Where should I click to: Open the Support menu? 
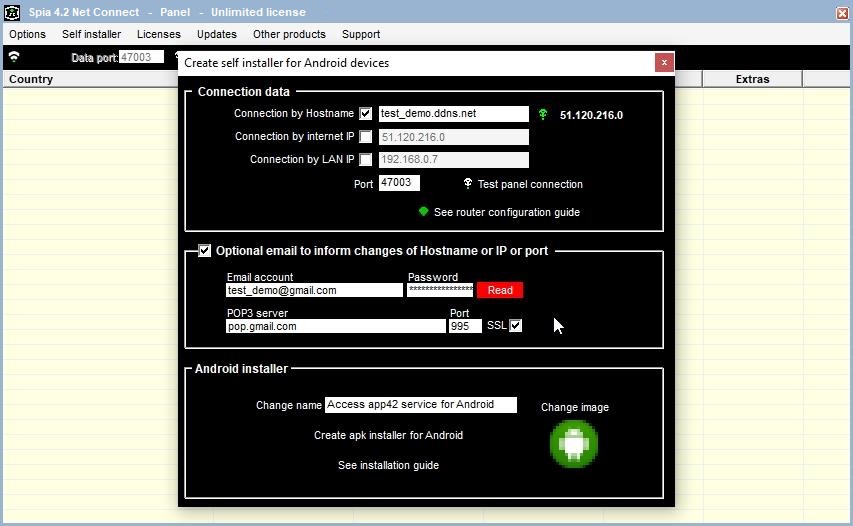[x=361, y=34]
